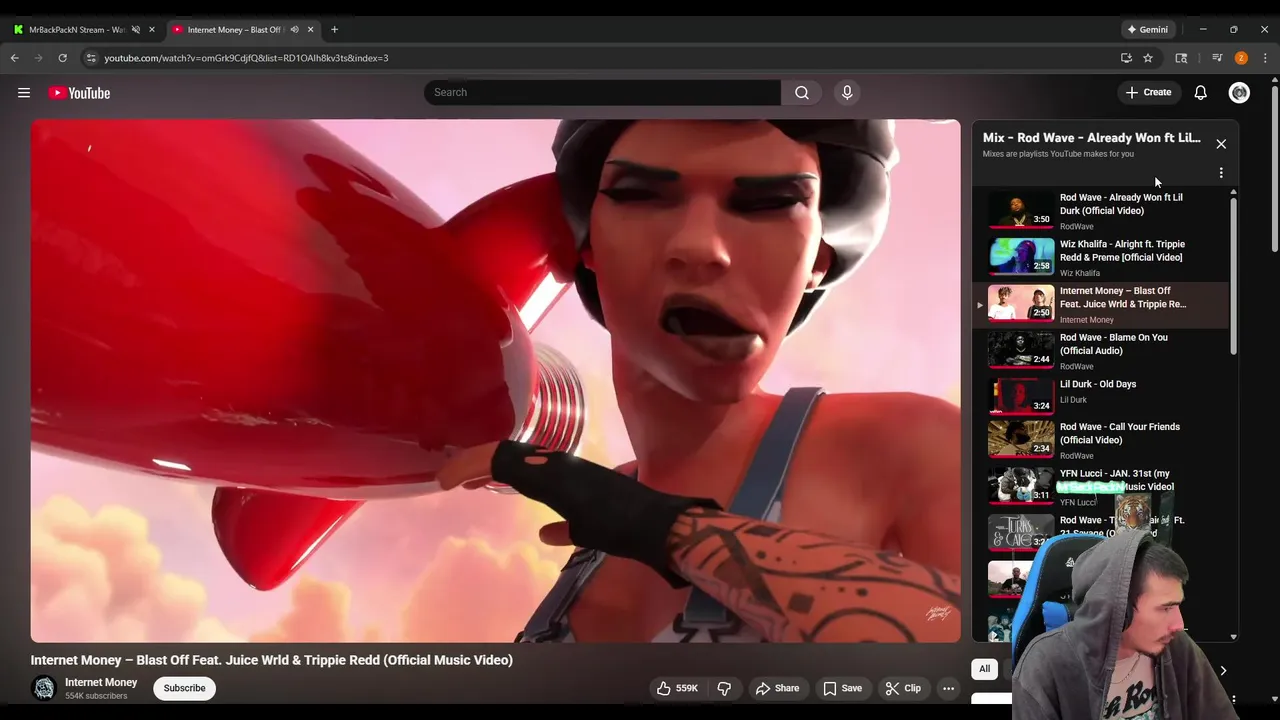This screenshot has width=1280, height=720.
Task: Click the Create button
Action: pyautogui.click(x=1148, y=92)
